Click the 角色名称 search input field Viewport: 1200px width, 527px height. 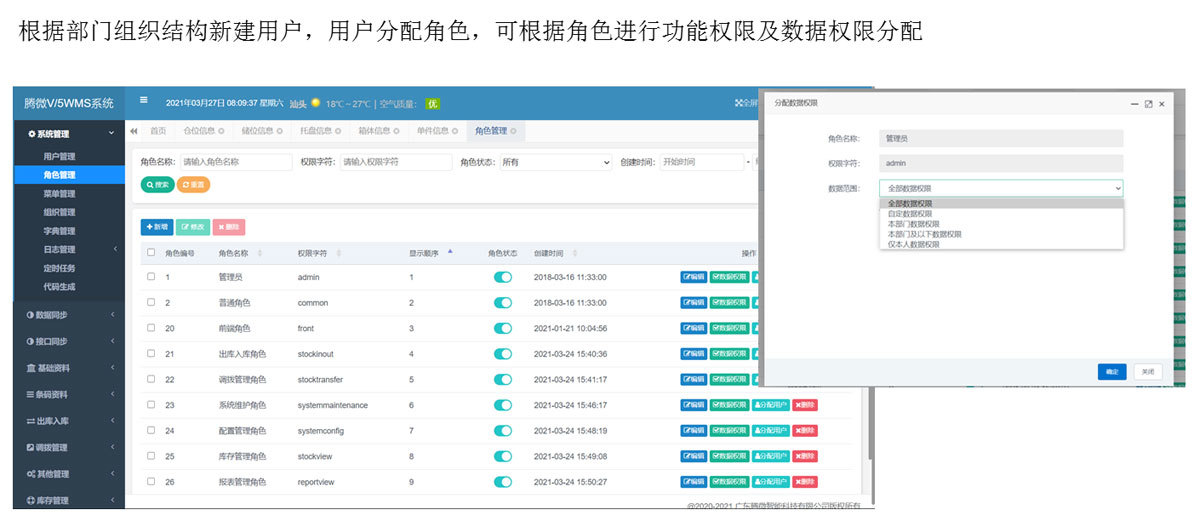pyautogui.click(x=222, y=162)
